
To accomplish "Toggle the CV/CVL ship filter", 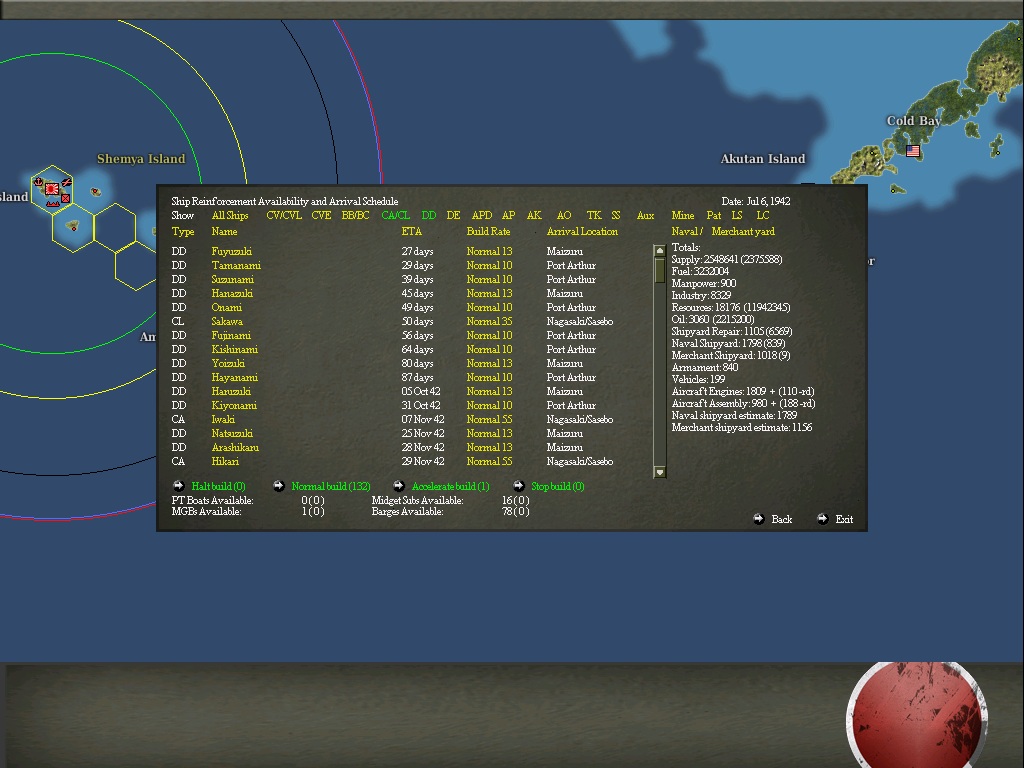I will coord(284,215).
